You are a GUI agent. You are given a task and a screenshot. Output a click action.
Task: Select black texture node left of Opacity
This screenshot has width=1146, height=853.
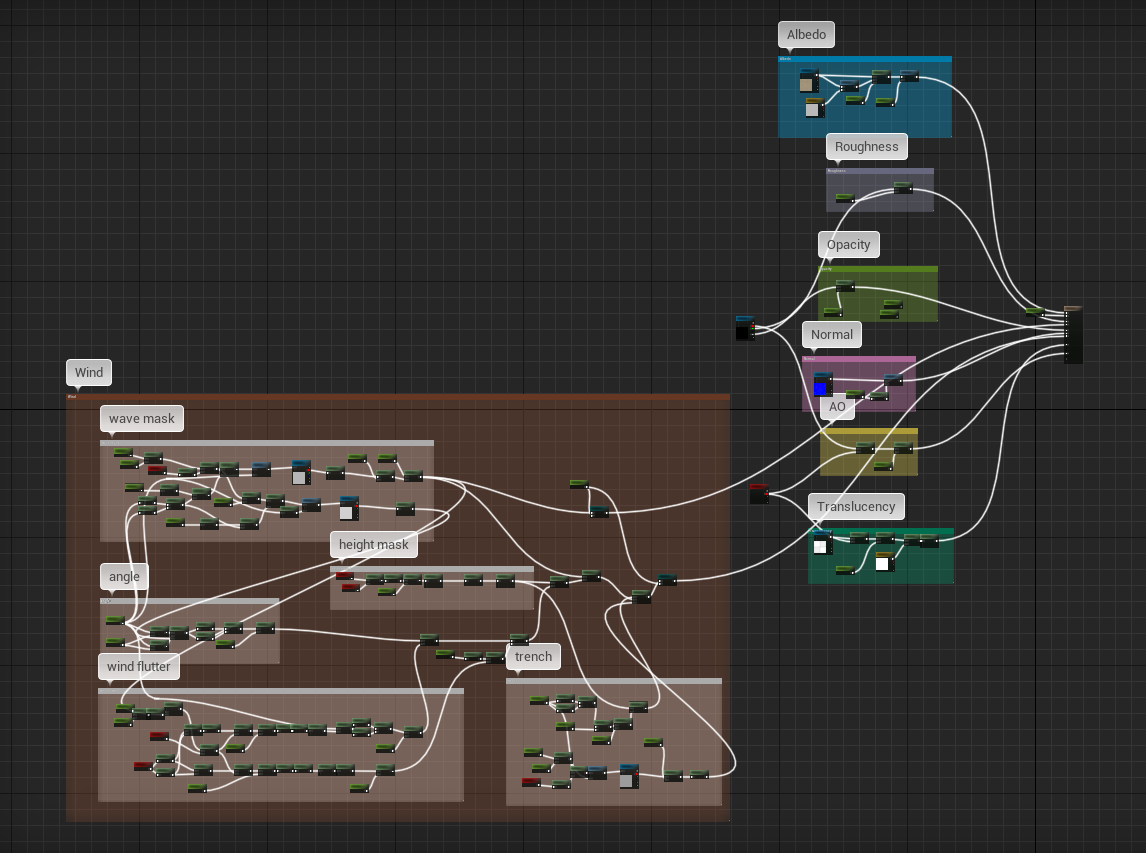(x=744, y=329)
